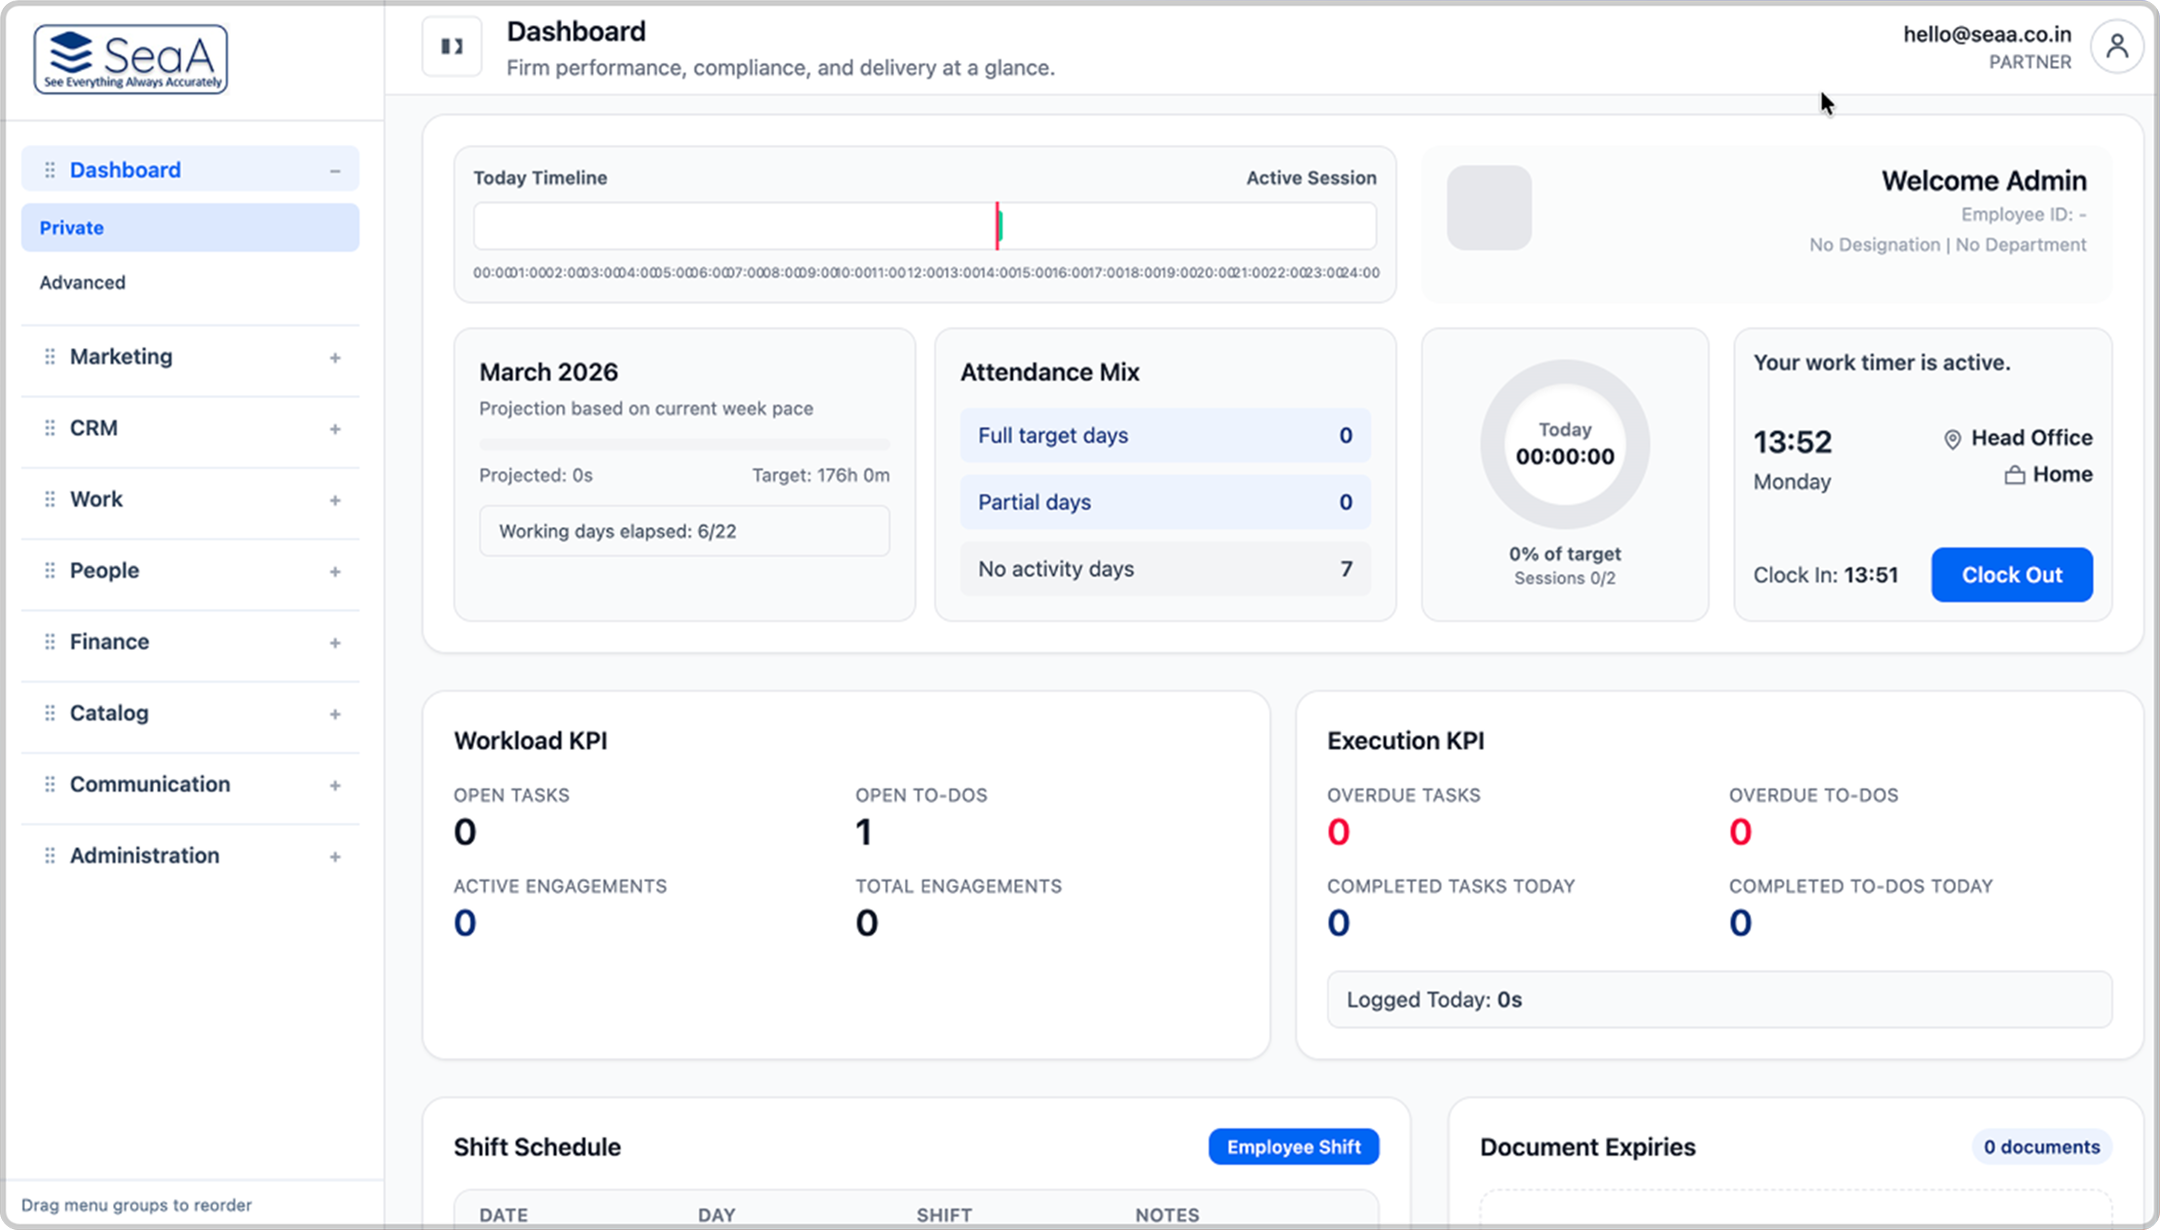Click the SeaA logo

(131, 59)
